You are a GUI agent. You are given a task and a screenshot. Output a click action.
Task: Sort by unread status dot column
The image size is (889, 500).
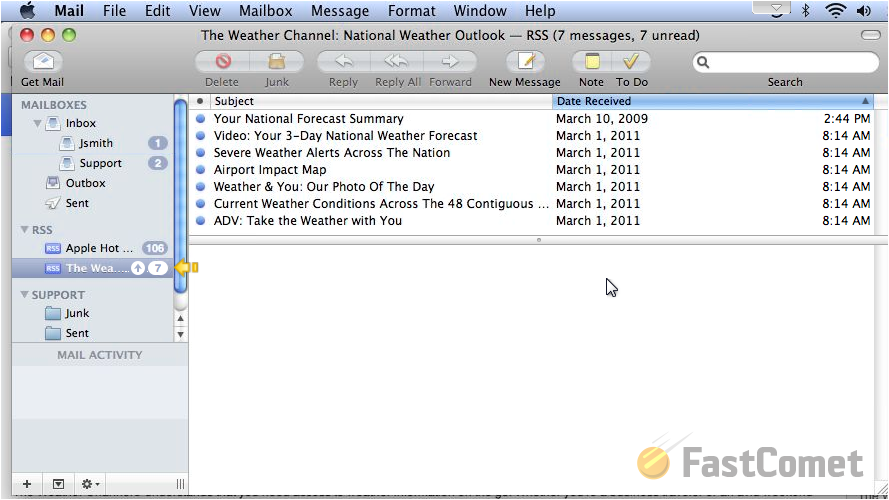point(200,101)
